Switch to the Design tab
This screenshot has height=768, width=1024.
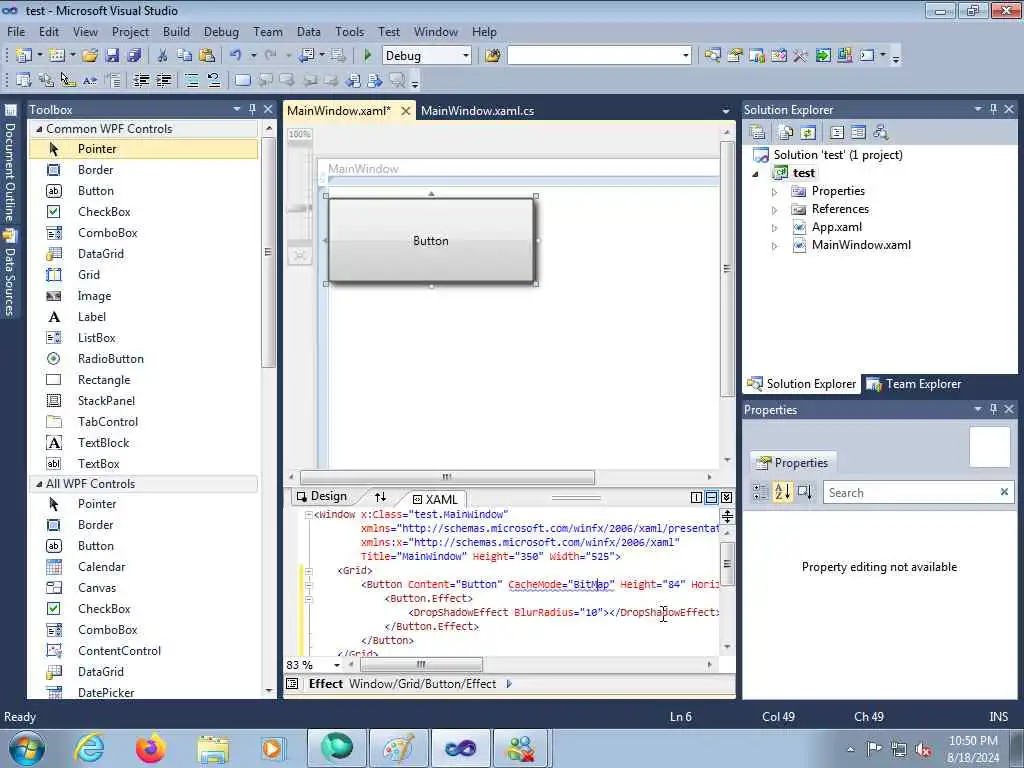(x=321, y=496)
